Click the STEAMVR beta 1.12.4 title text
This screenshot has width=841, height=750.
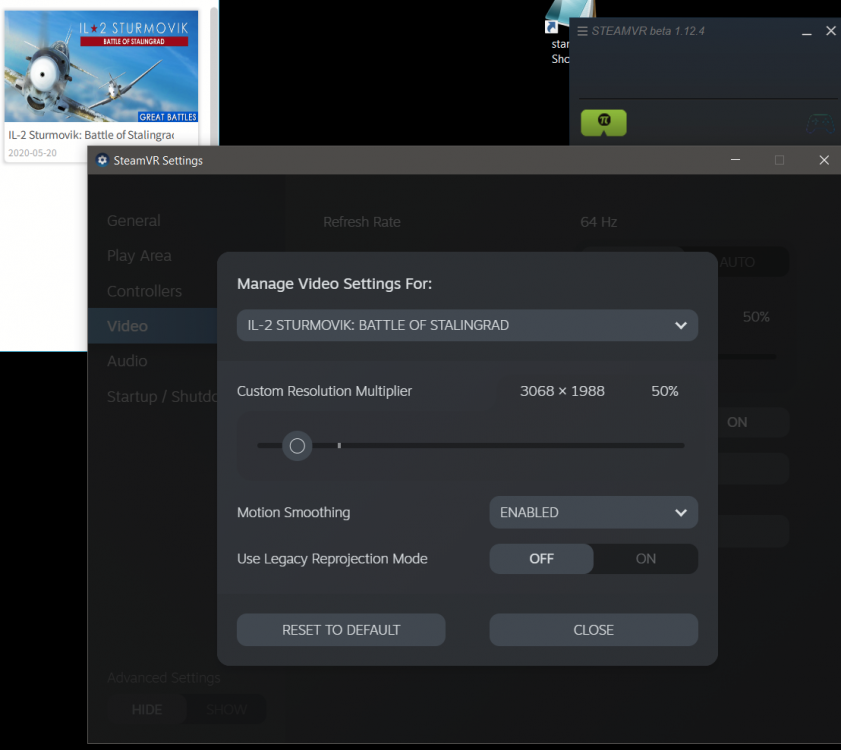648,31
